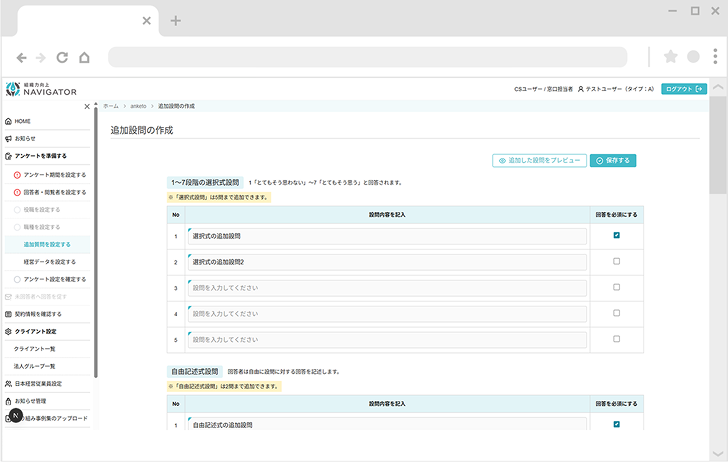
Task: Check required checkbox for 選択式の追加設問2
Action: (616, 261)
